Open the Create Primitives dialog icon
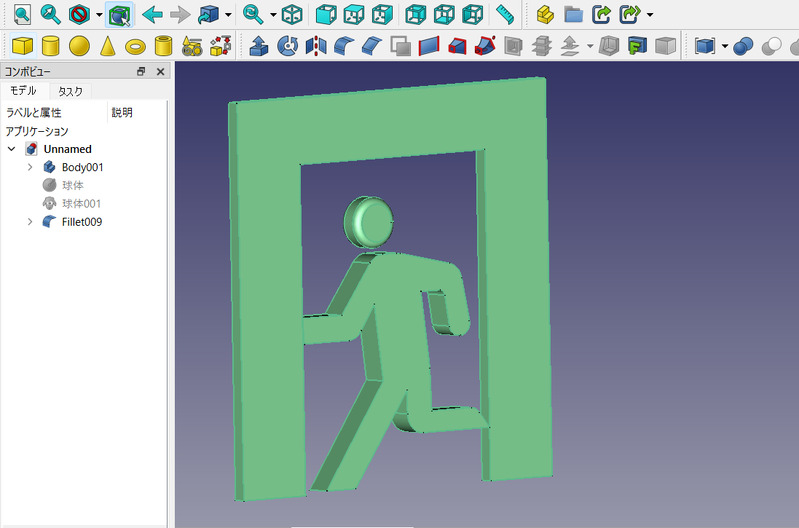Image resolution: width=799 pixels, height=528 pixels. pos(192,46)
